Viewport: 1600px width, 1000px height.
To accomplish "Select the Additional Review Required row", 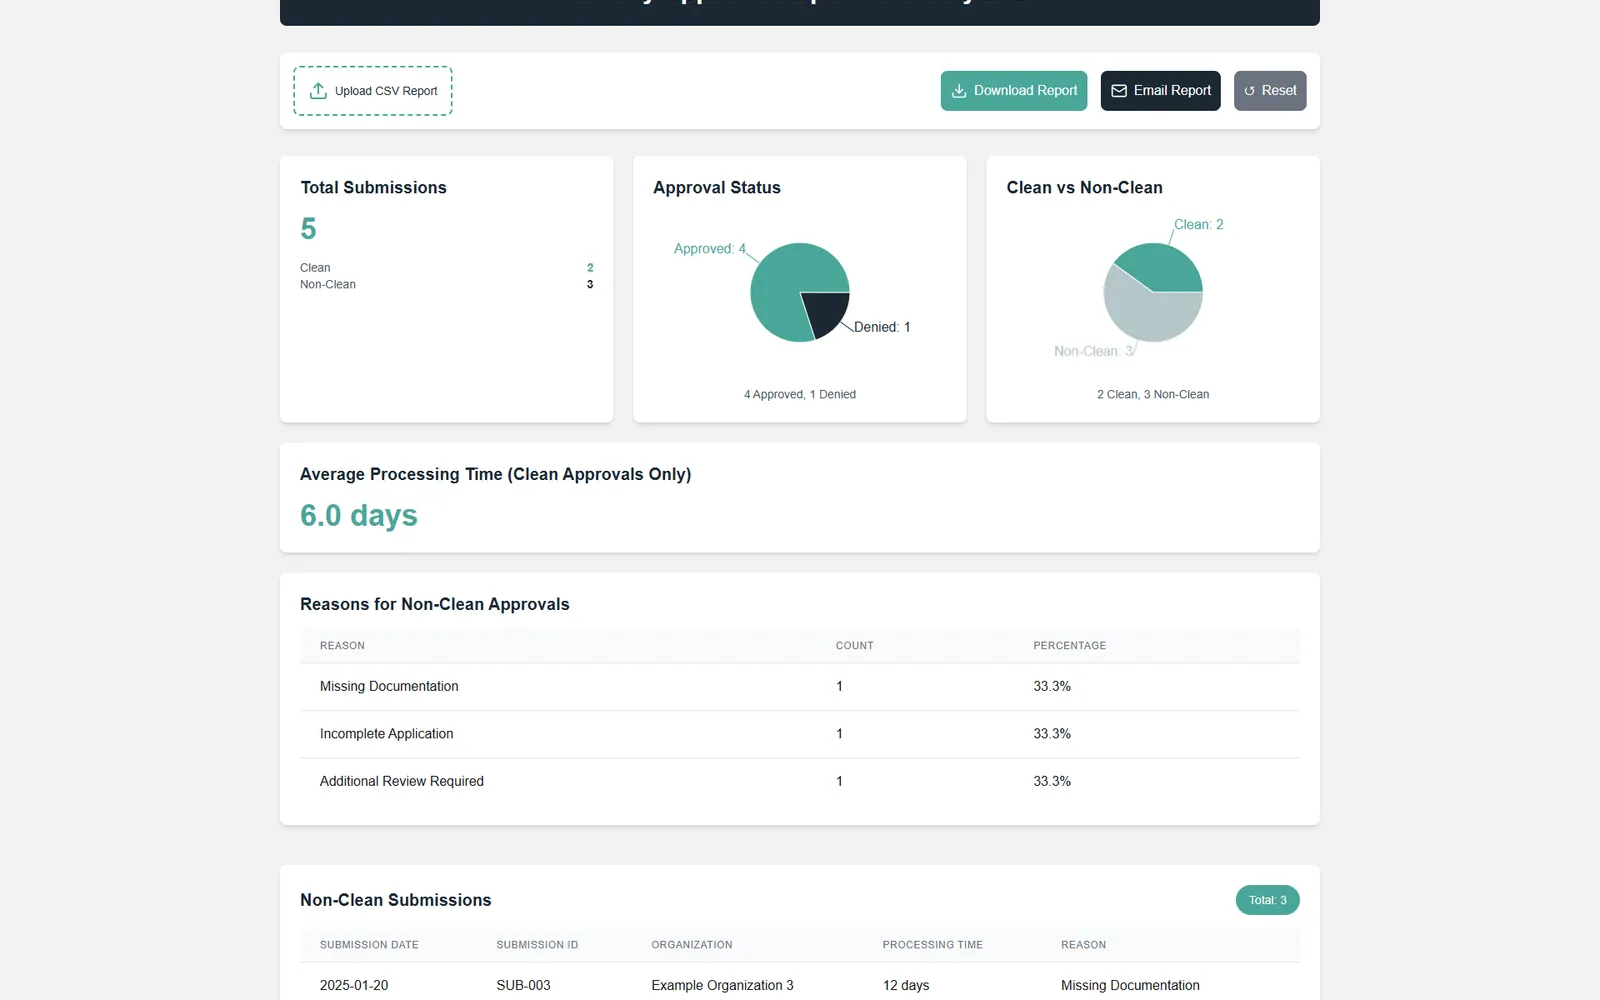I will [x=800, y=782].
